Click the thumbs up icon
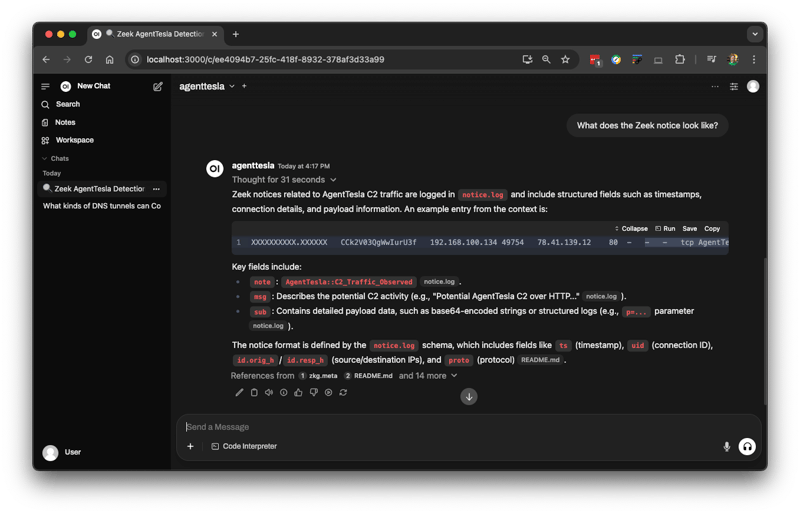Image resolution: width=800 pixels, height=514 pixels. pyautogui.click(x=298, y=392)
